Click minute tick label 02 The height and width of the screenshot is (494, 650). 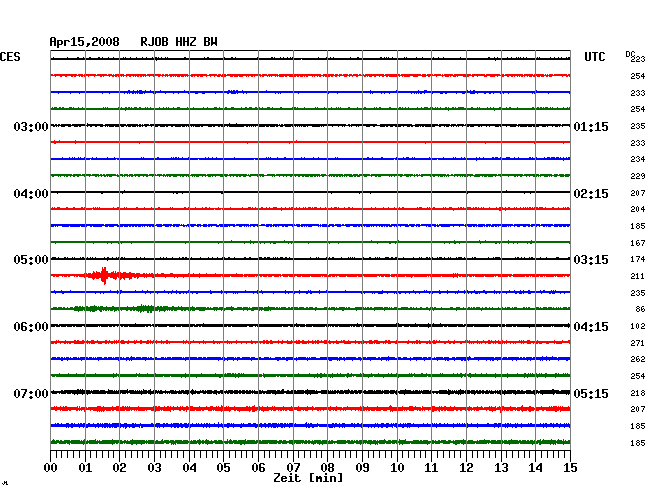[x=119, y=468]
